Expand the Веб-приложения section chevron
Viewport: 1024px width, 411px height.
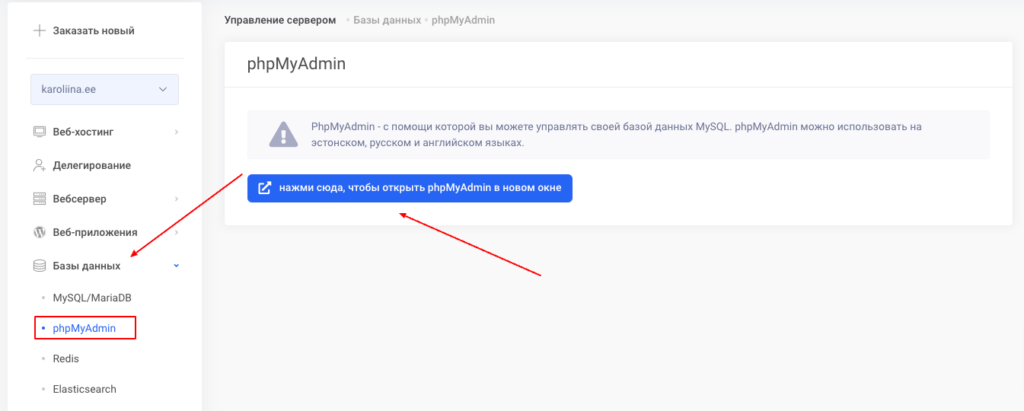(176, 232)
